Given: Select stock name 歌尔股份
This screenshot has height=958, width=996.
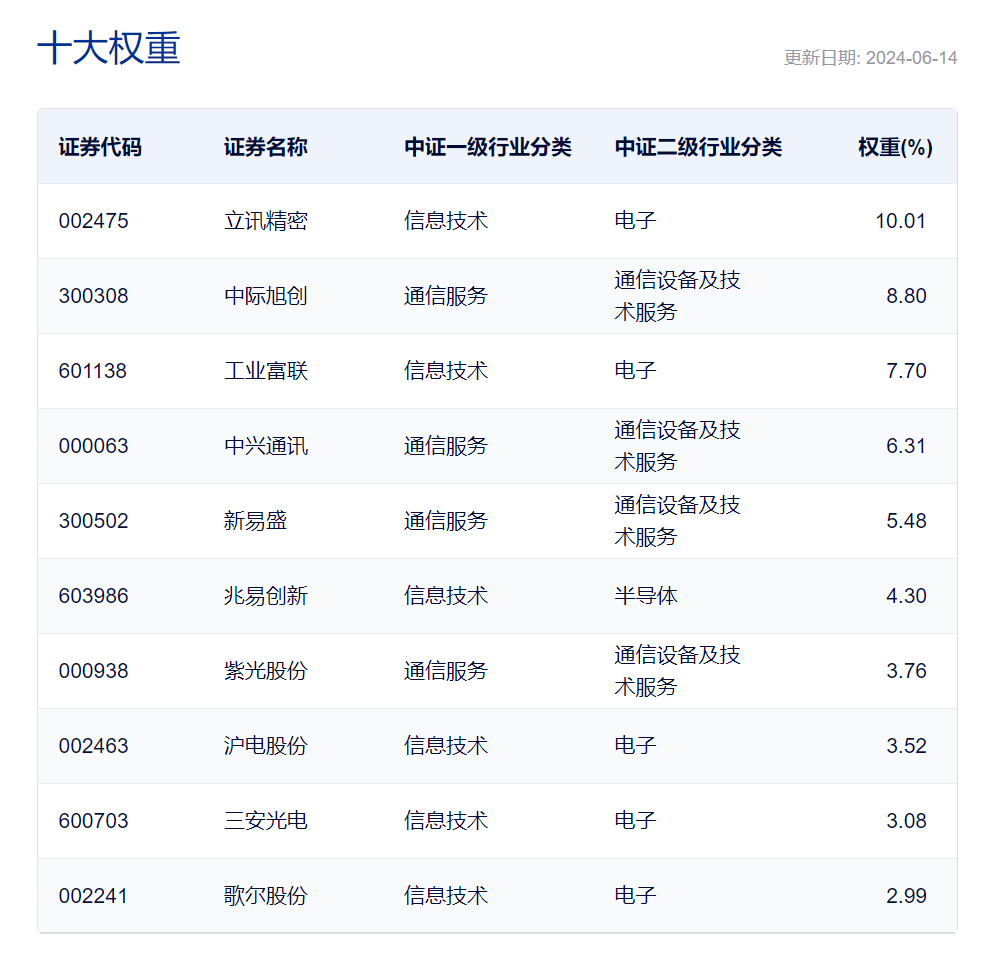Looking at the screenshot, I should (266, 896).
